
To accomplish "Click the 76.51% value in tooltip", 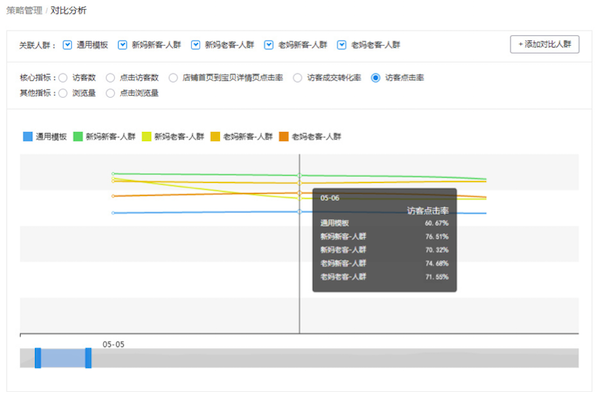I will (x=437, y=237).
